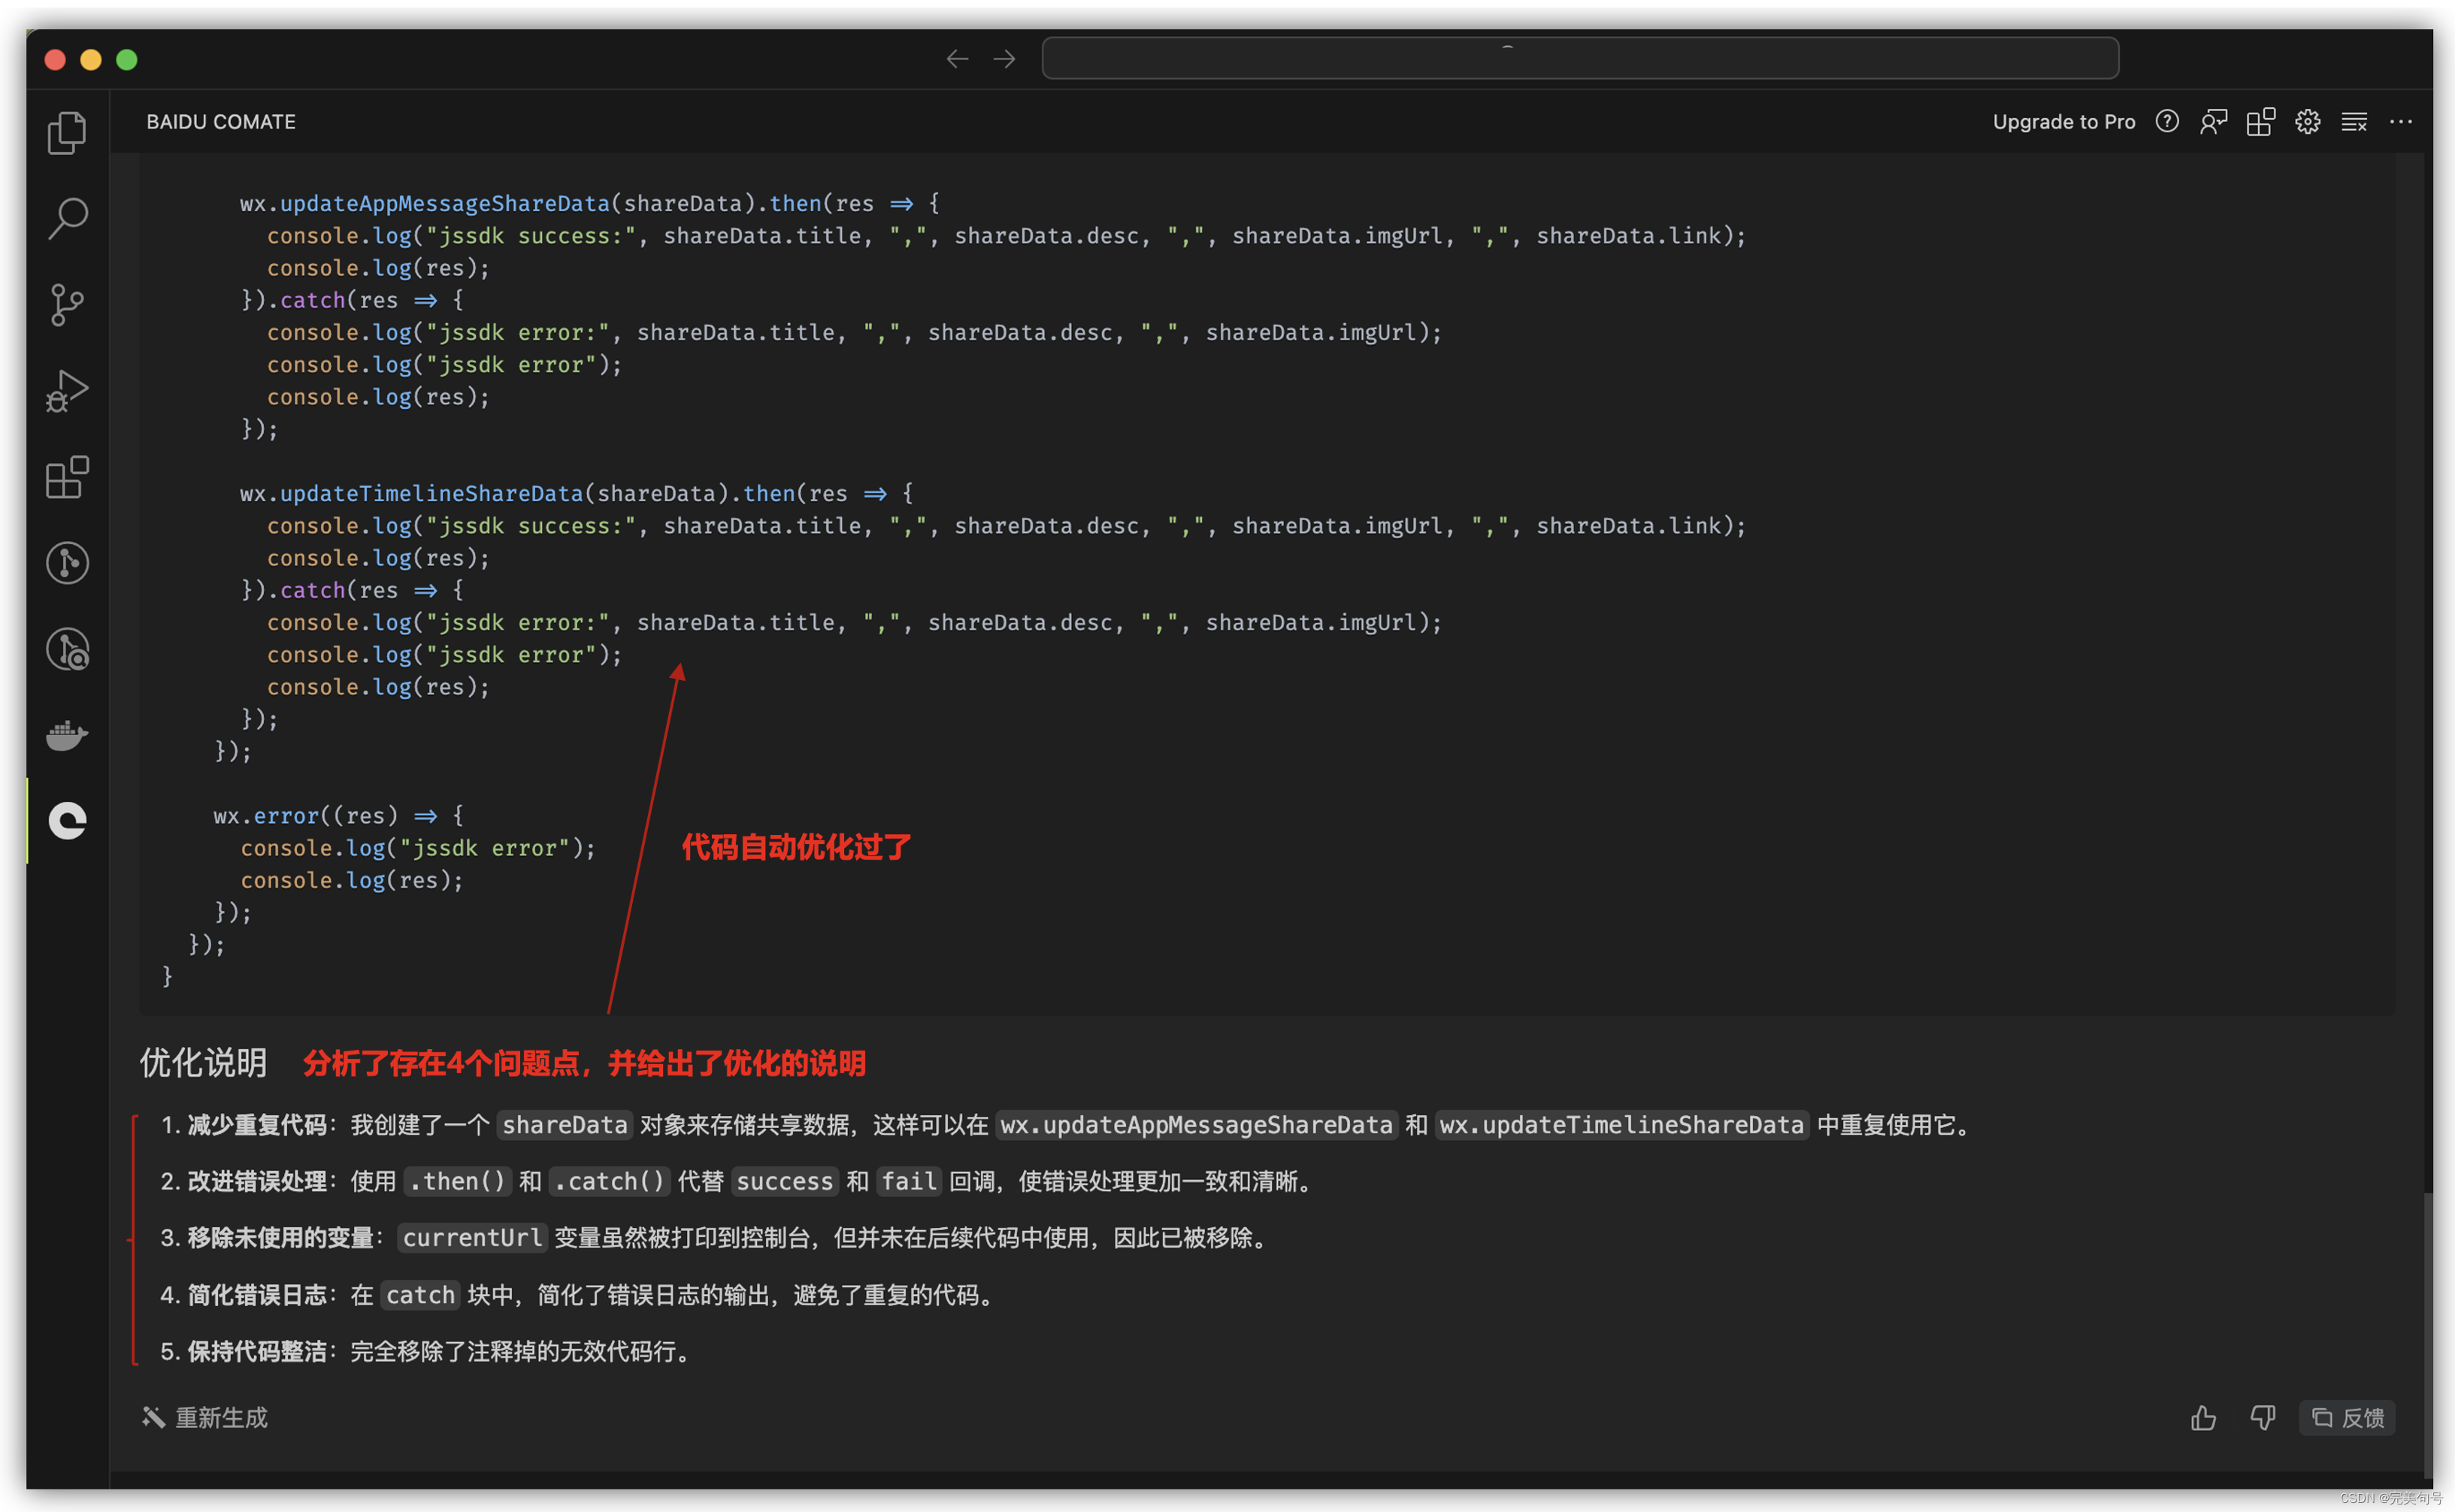Click the 反馈 feedback button
The image size is (2455, 1512).
tap(2347, 1417)
